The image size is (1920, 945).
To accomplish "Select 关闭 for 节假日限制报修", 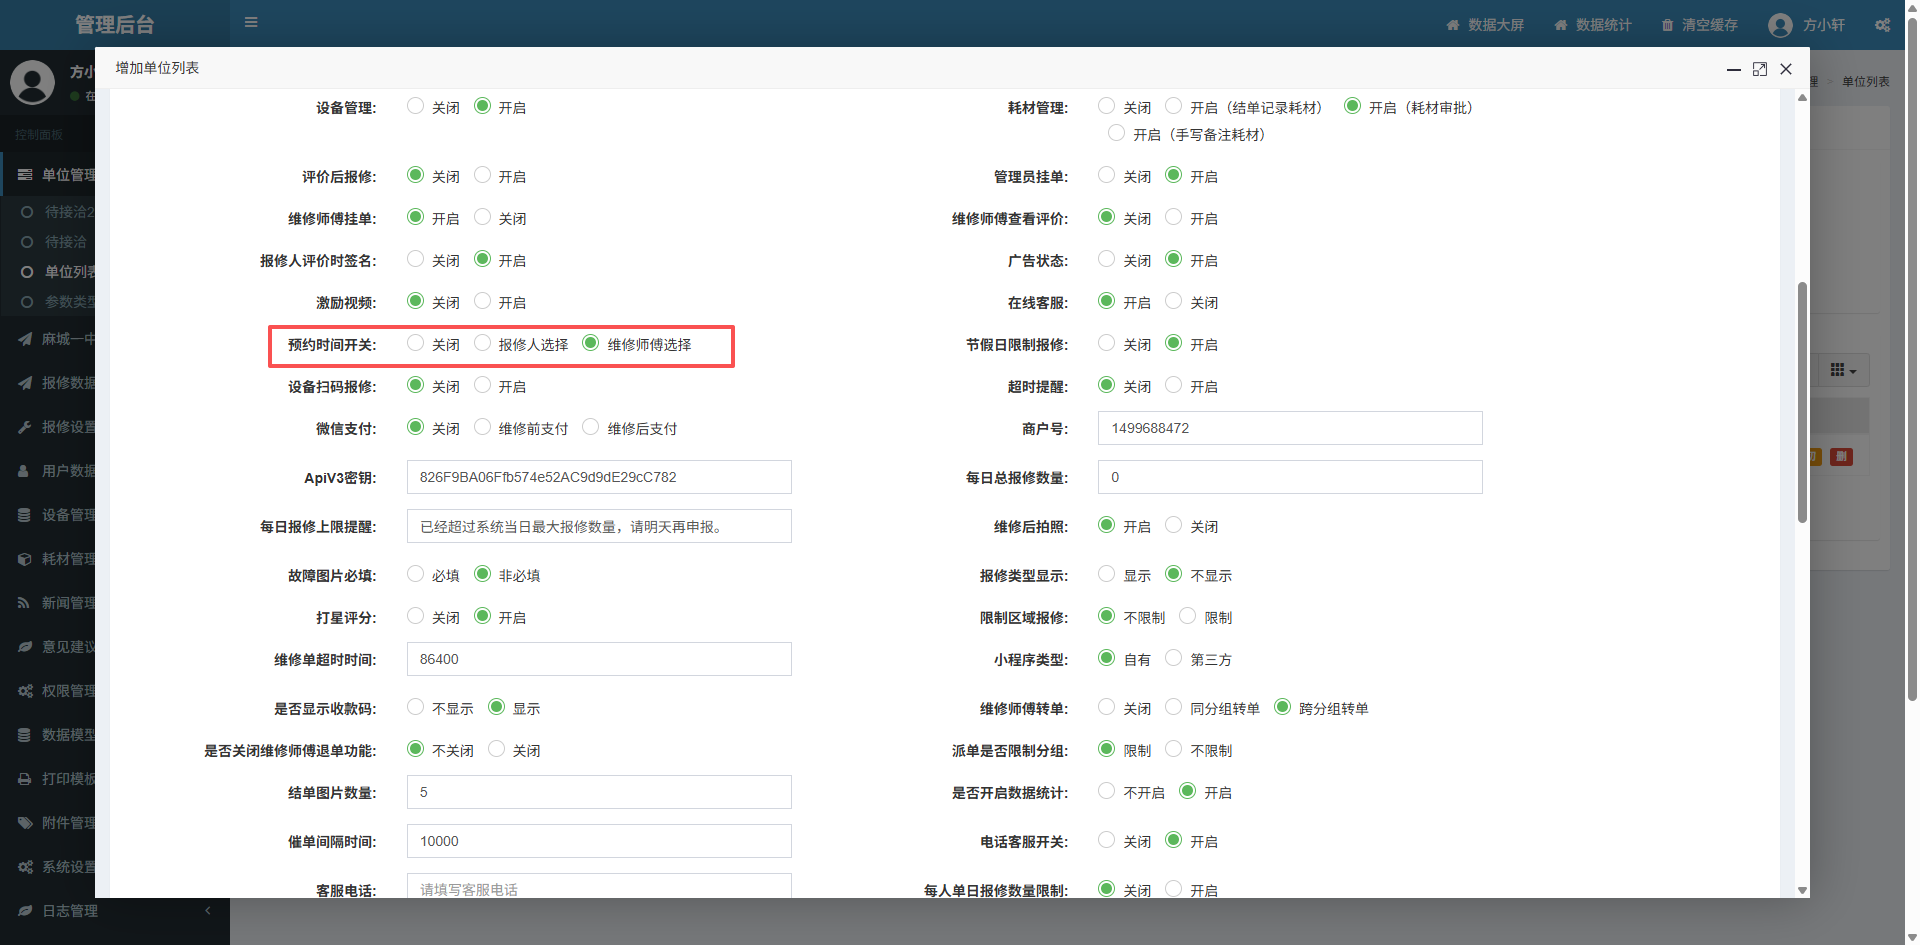I will pos(1106,343).
